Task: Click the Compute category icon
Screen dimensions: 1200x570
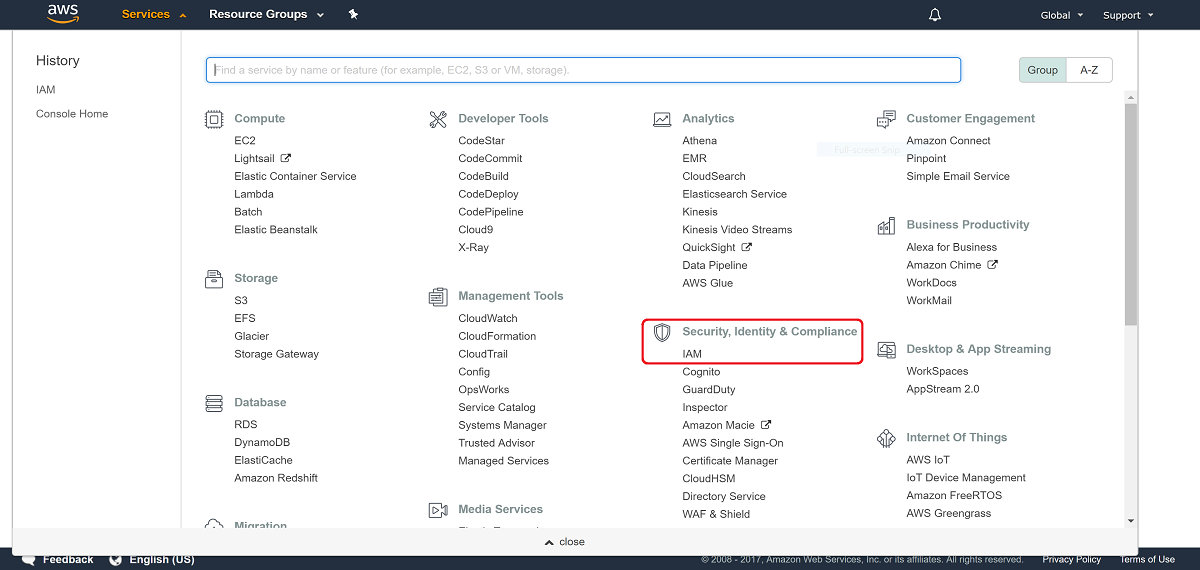Action: pyautogui.click(x=214, y=120)
